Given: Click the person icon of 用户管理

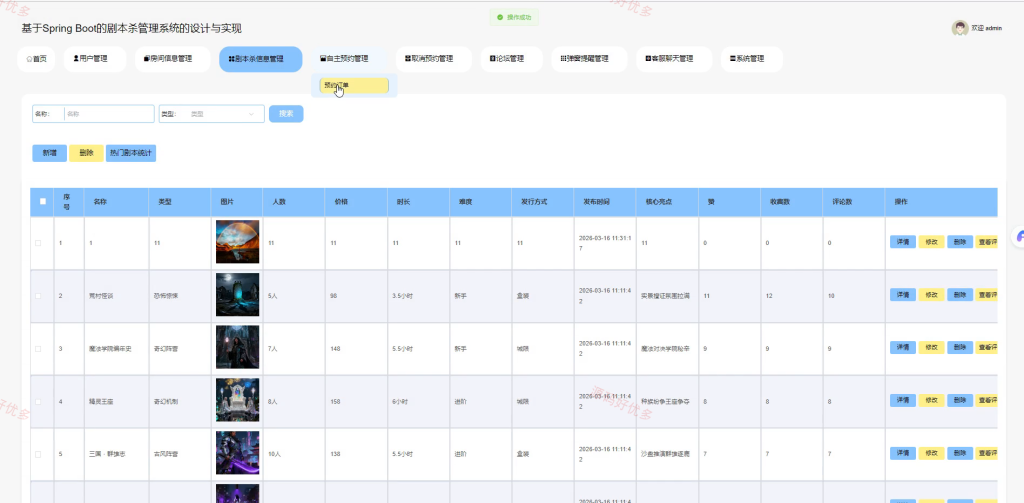Looking at the screenshot, I should pos(76,59).
